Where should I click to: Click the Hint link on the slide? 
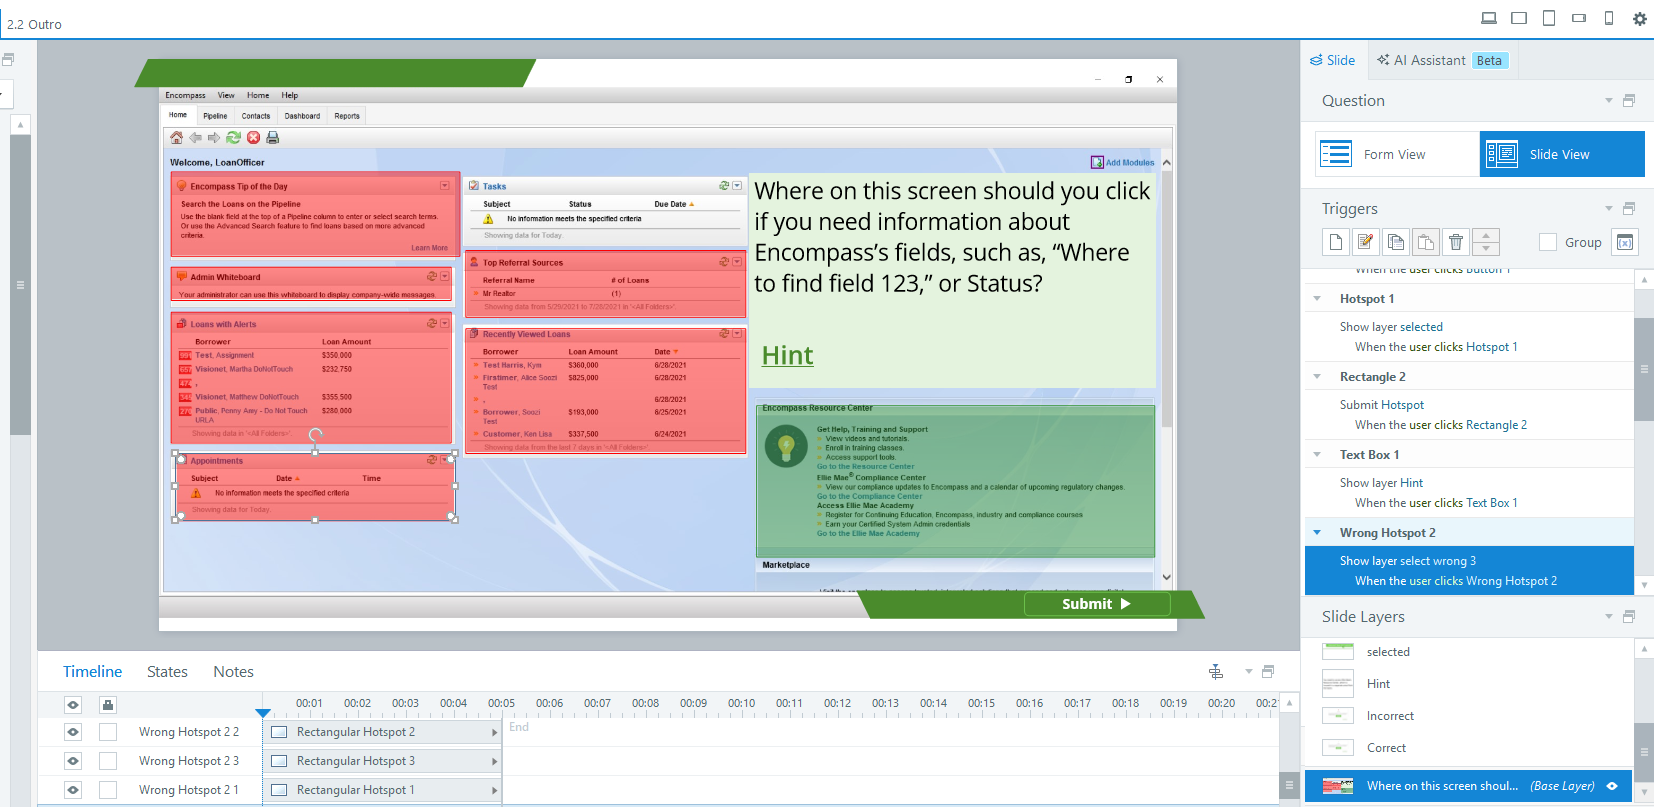(787, 356)
